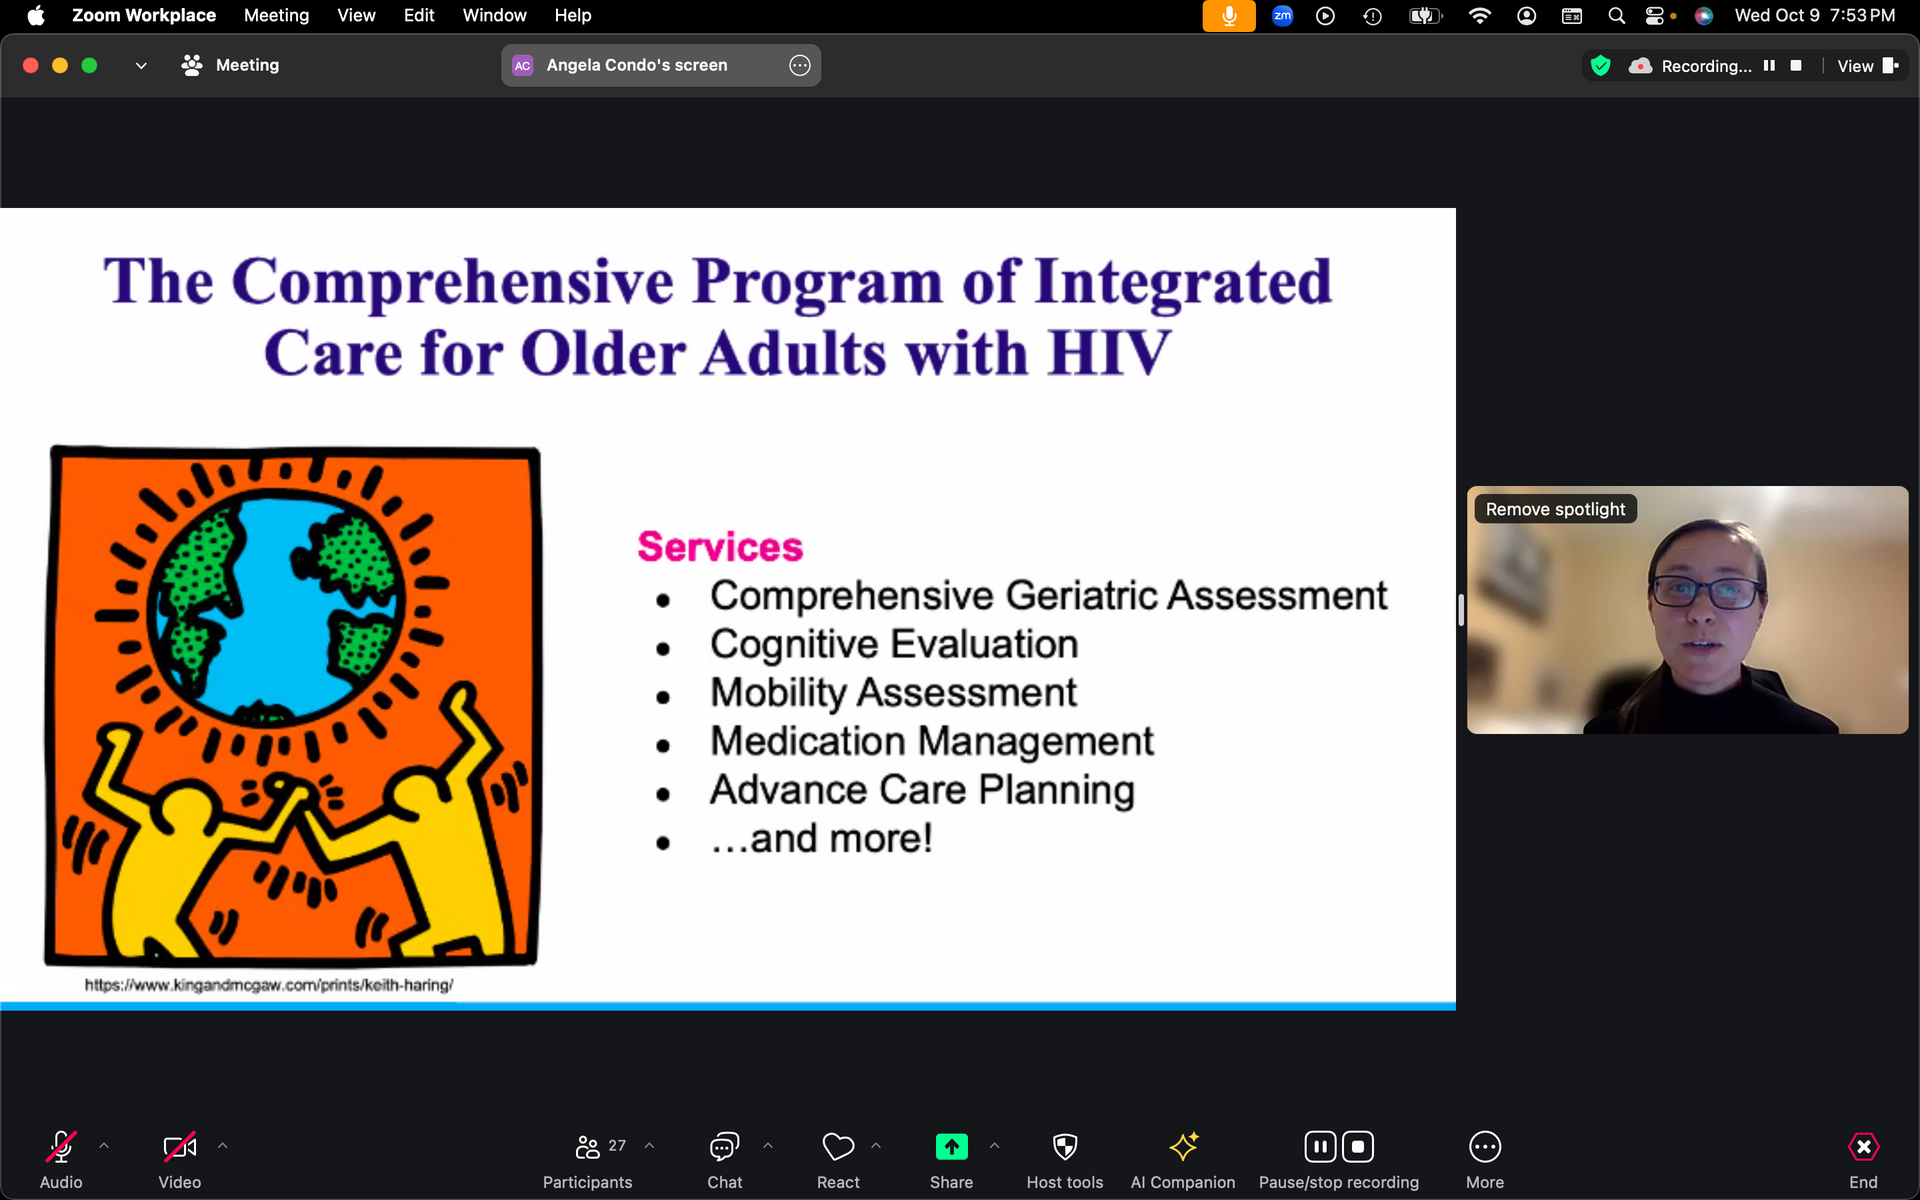This screenshot has width=1920, height=1200.
Task: Click the green Share screen button
Action: tap(951, 1147)
